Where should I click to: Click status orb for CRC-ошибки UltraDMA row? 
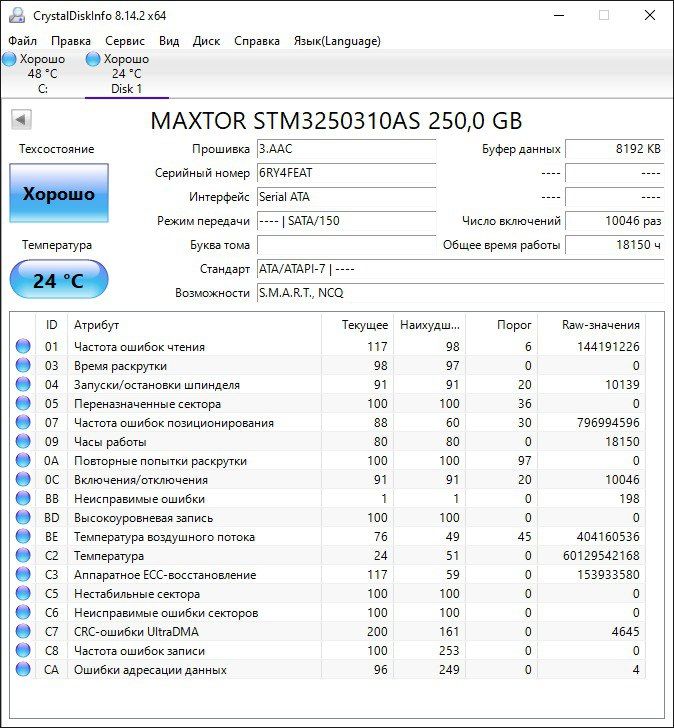[23, 632]
